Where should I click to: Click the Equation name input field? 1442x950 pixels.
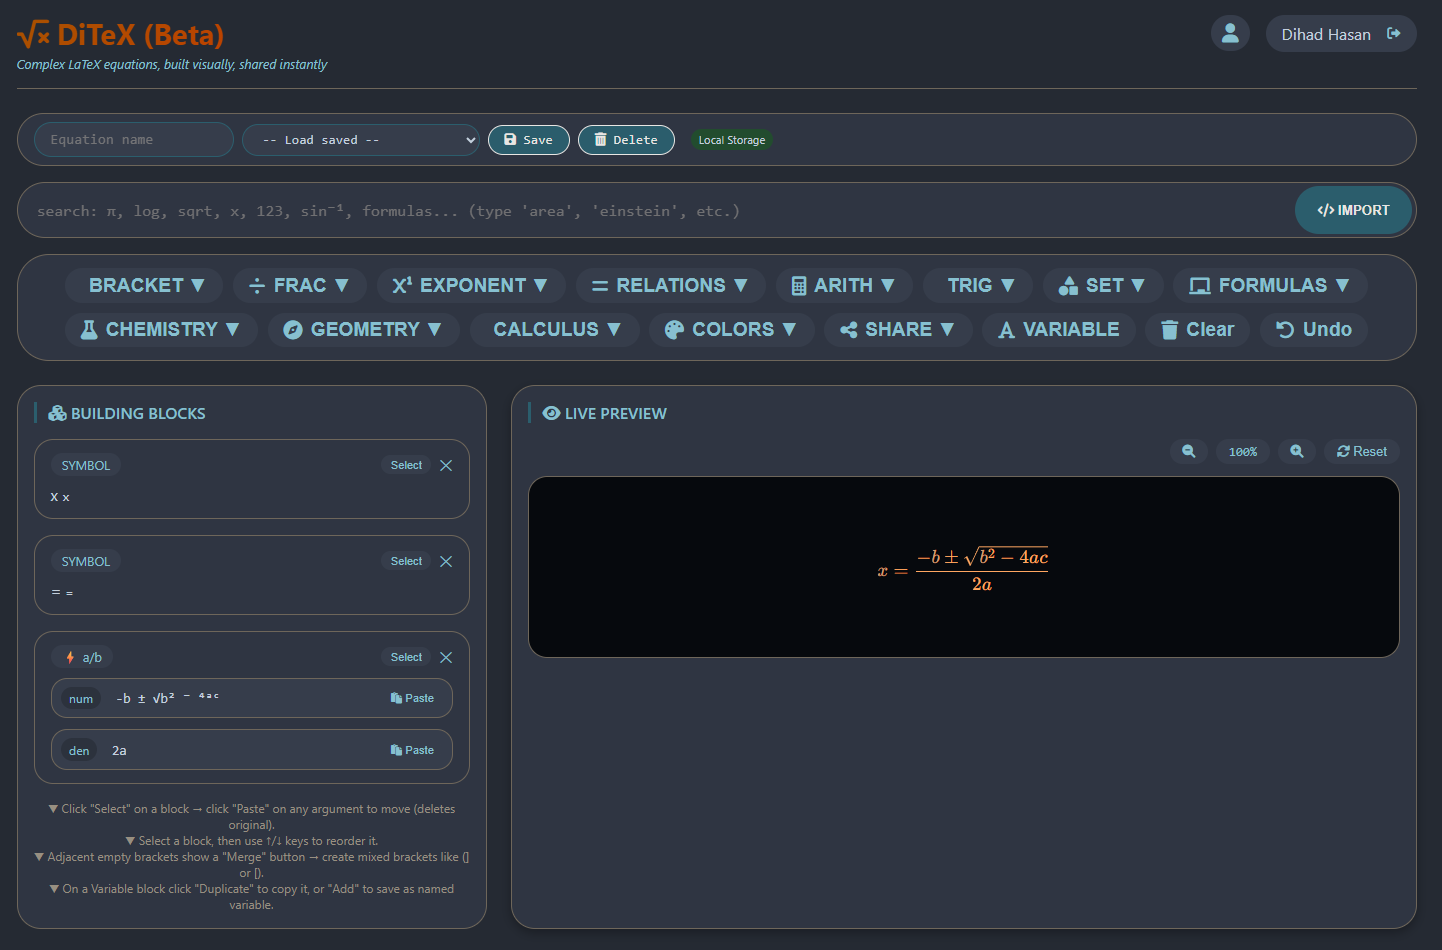click(133, 139)
